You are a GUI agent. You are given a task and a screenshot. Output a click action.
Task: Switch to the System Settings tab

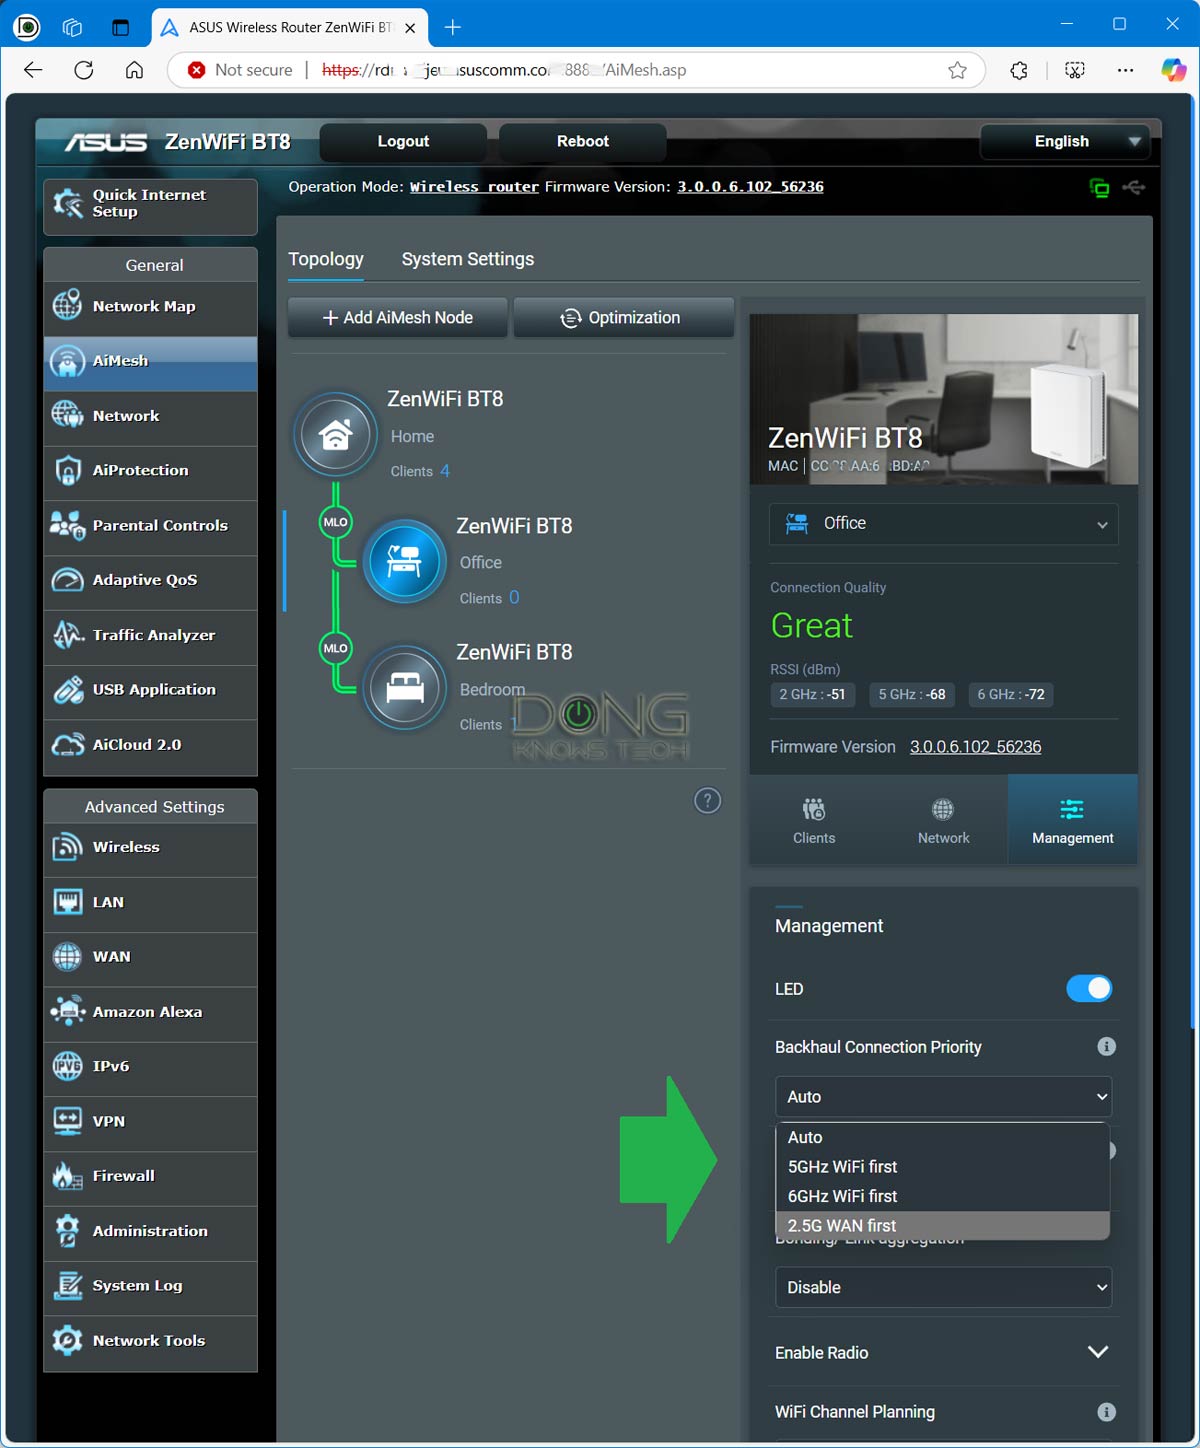(x=467, y=259)
